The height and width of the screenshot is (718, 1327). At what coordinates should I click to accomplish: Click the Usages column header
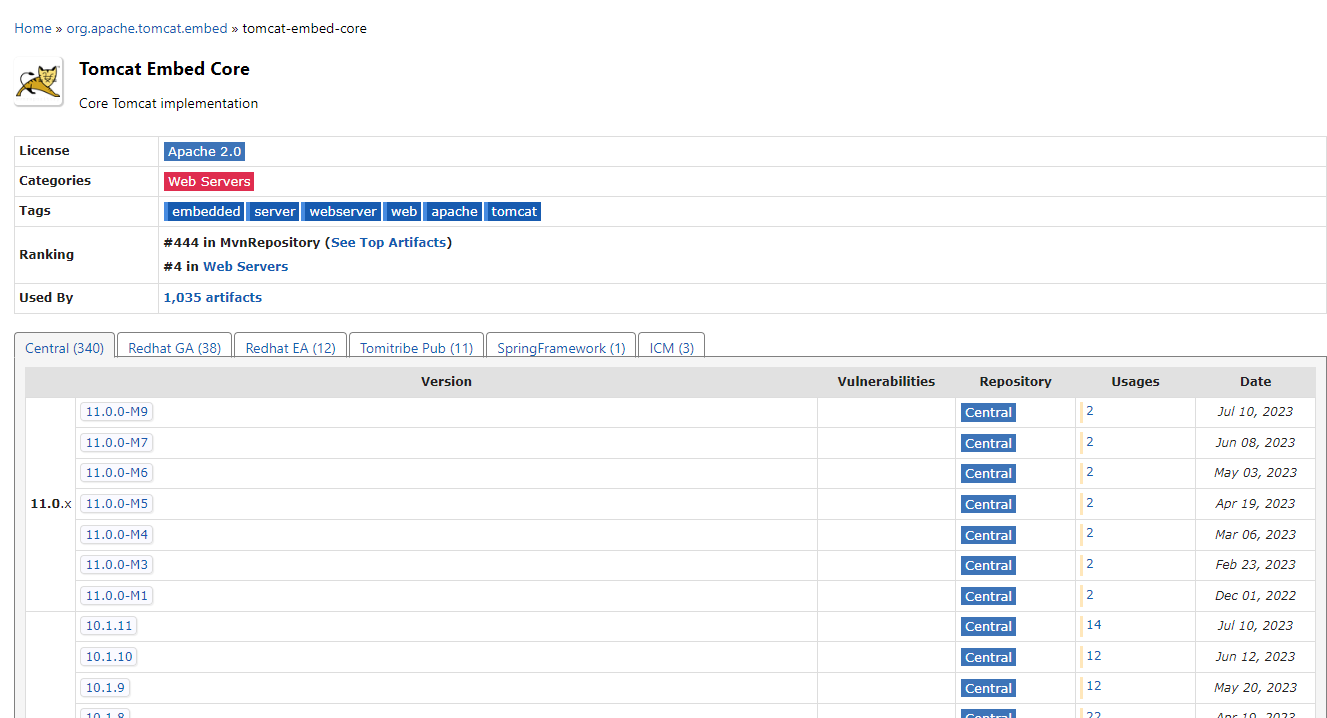(1135, 381)
